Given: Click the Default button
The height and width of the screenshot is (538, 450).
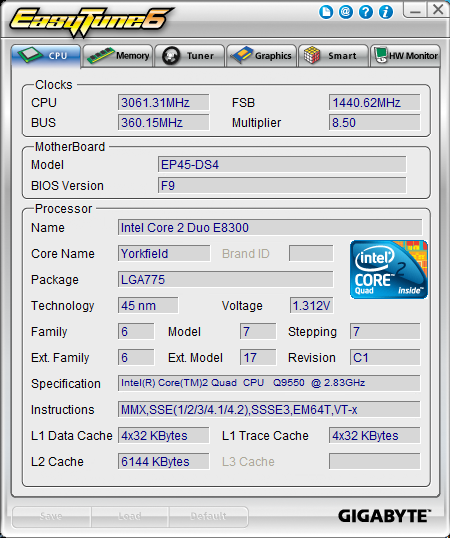Looking at the screenshot, I should [x=208, y=516].
